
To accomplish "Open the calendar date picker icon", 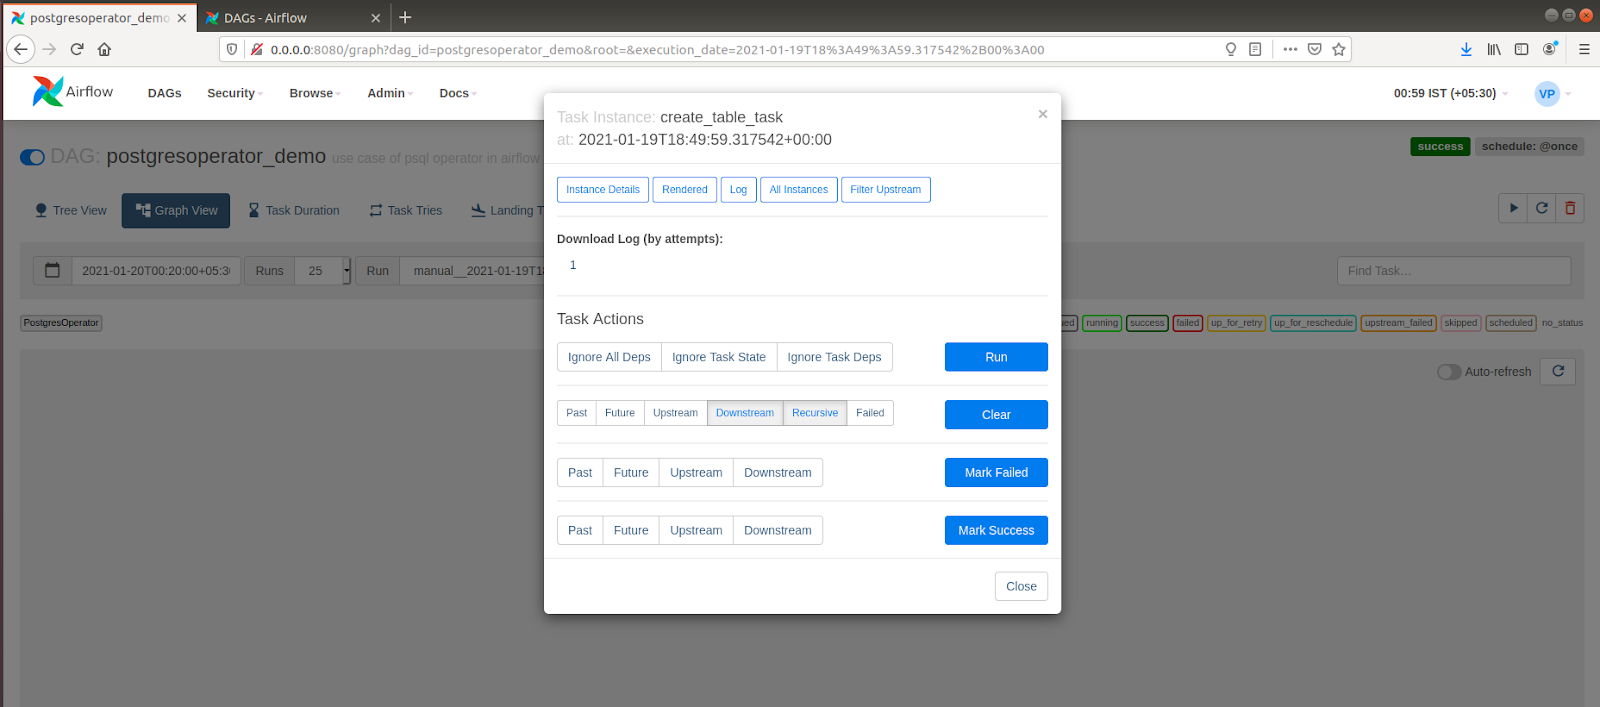I will click(53, 270).
